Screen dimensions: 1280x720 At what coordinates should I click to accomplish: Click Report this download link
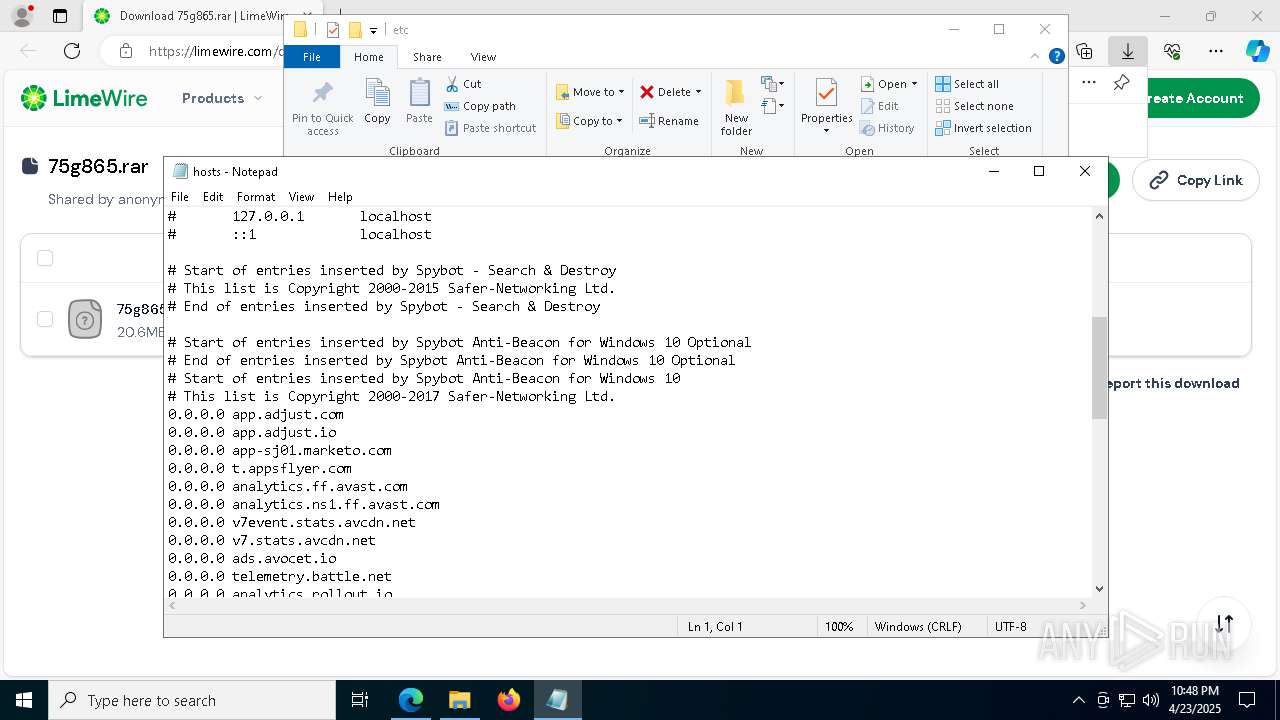pos(1171,383)
